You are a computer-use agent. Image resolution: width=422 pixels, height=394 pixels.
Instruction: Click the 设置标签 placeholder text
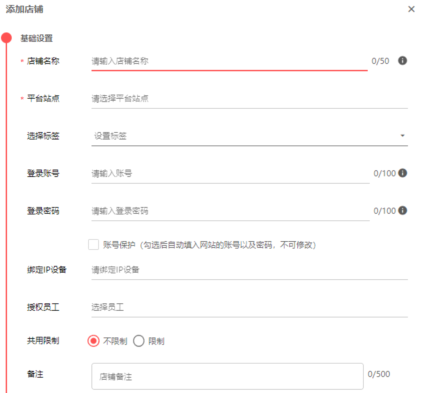pos(110,136)
